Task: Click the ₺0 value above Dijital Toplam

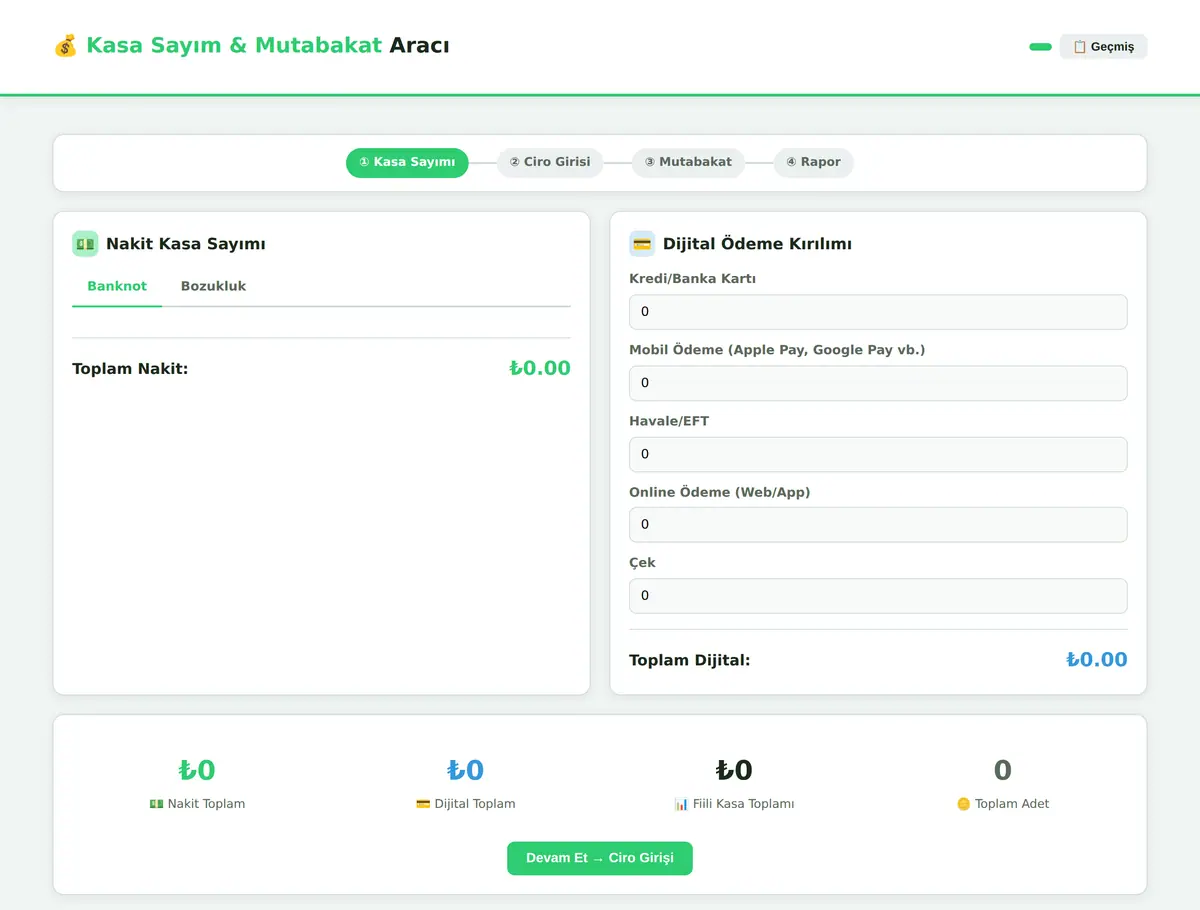Action: [x=466, y=770]
